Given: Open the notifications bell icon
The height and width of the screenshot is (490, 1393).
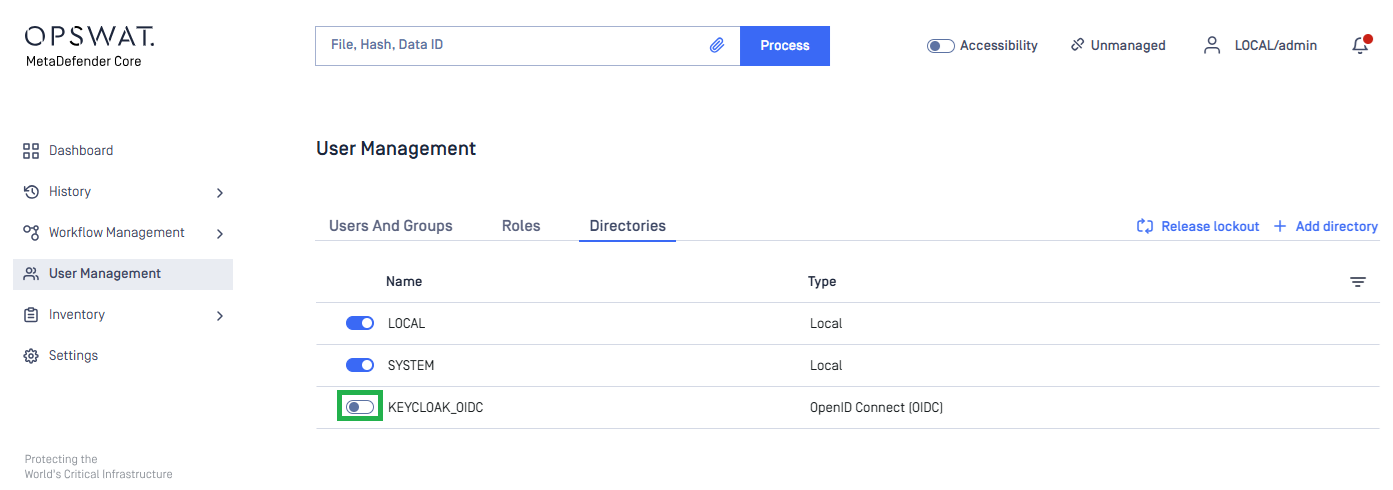Looking at the screenshot, I should pos(1360,45).
